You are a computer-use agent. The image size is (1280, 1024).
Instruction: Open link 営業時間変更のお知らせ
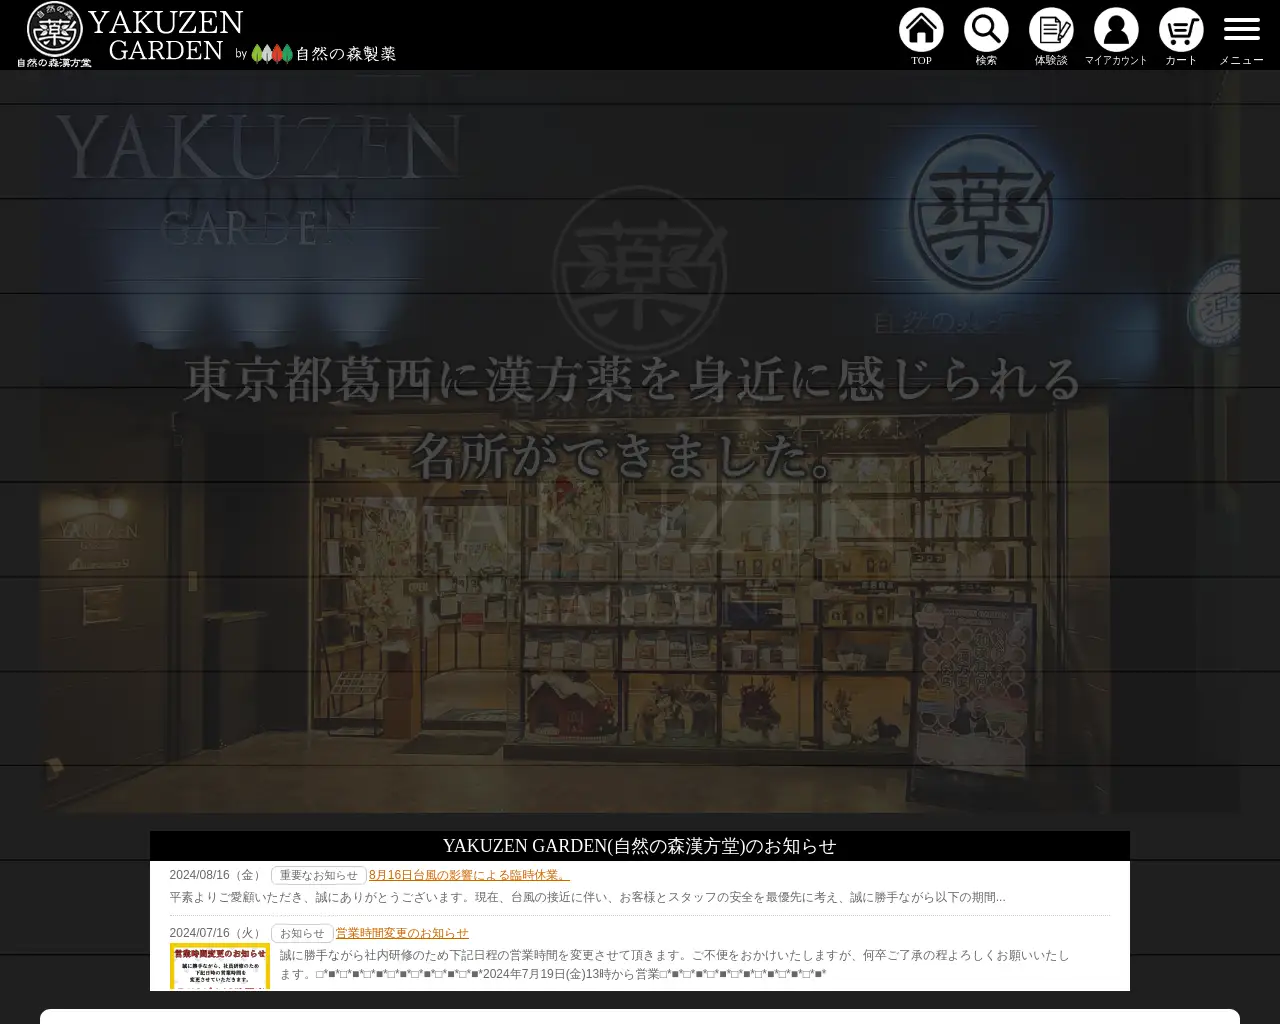[x=402, y=933]
